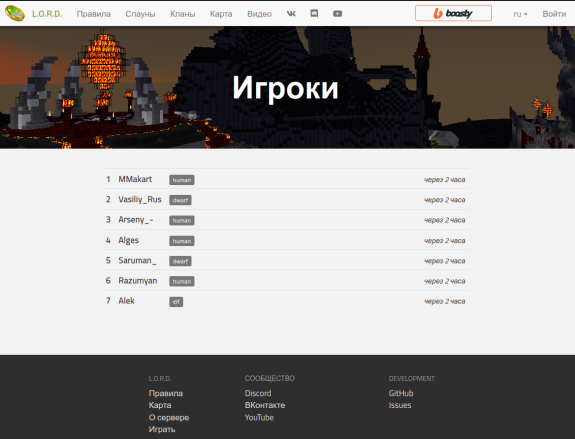This screenshot has height=439, width=575.
Task: Open Карта in the top navigation
Action: (x=221, y=14)
